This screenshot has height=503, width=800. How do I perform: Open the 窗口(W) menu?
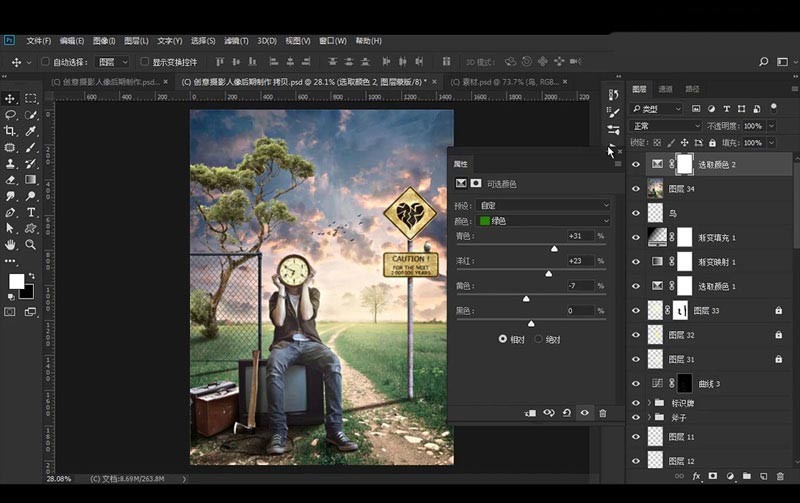click(333, 41)
